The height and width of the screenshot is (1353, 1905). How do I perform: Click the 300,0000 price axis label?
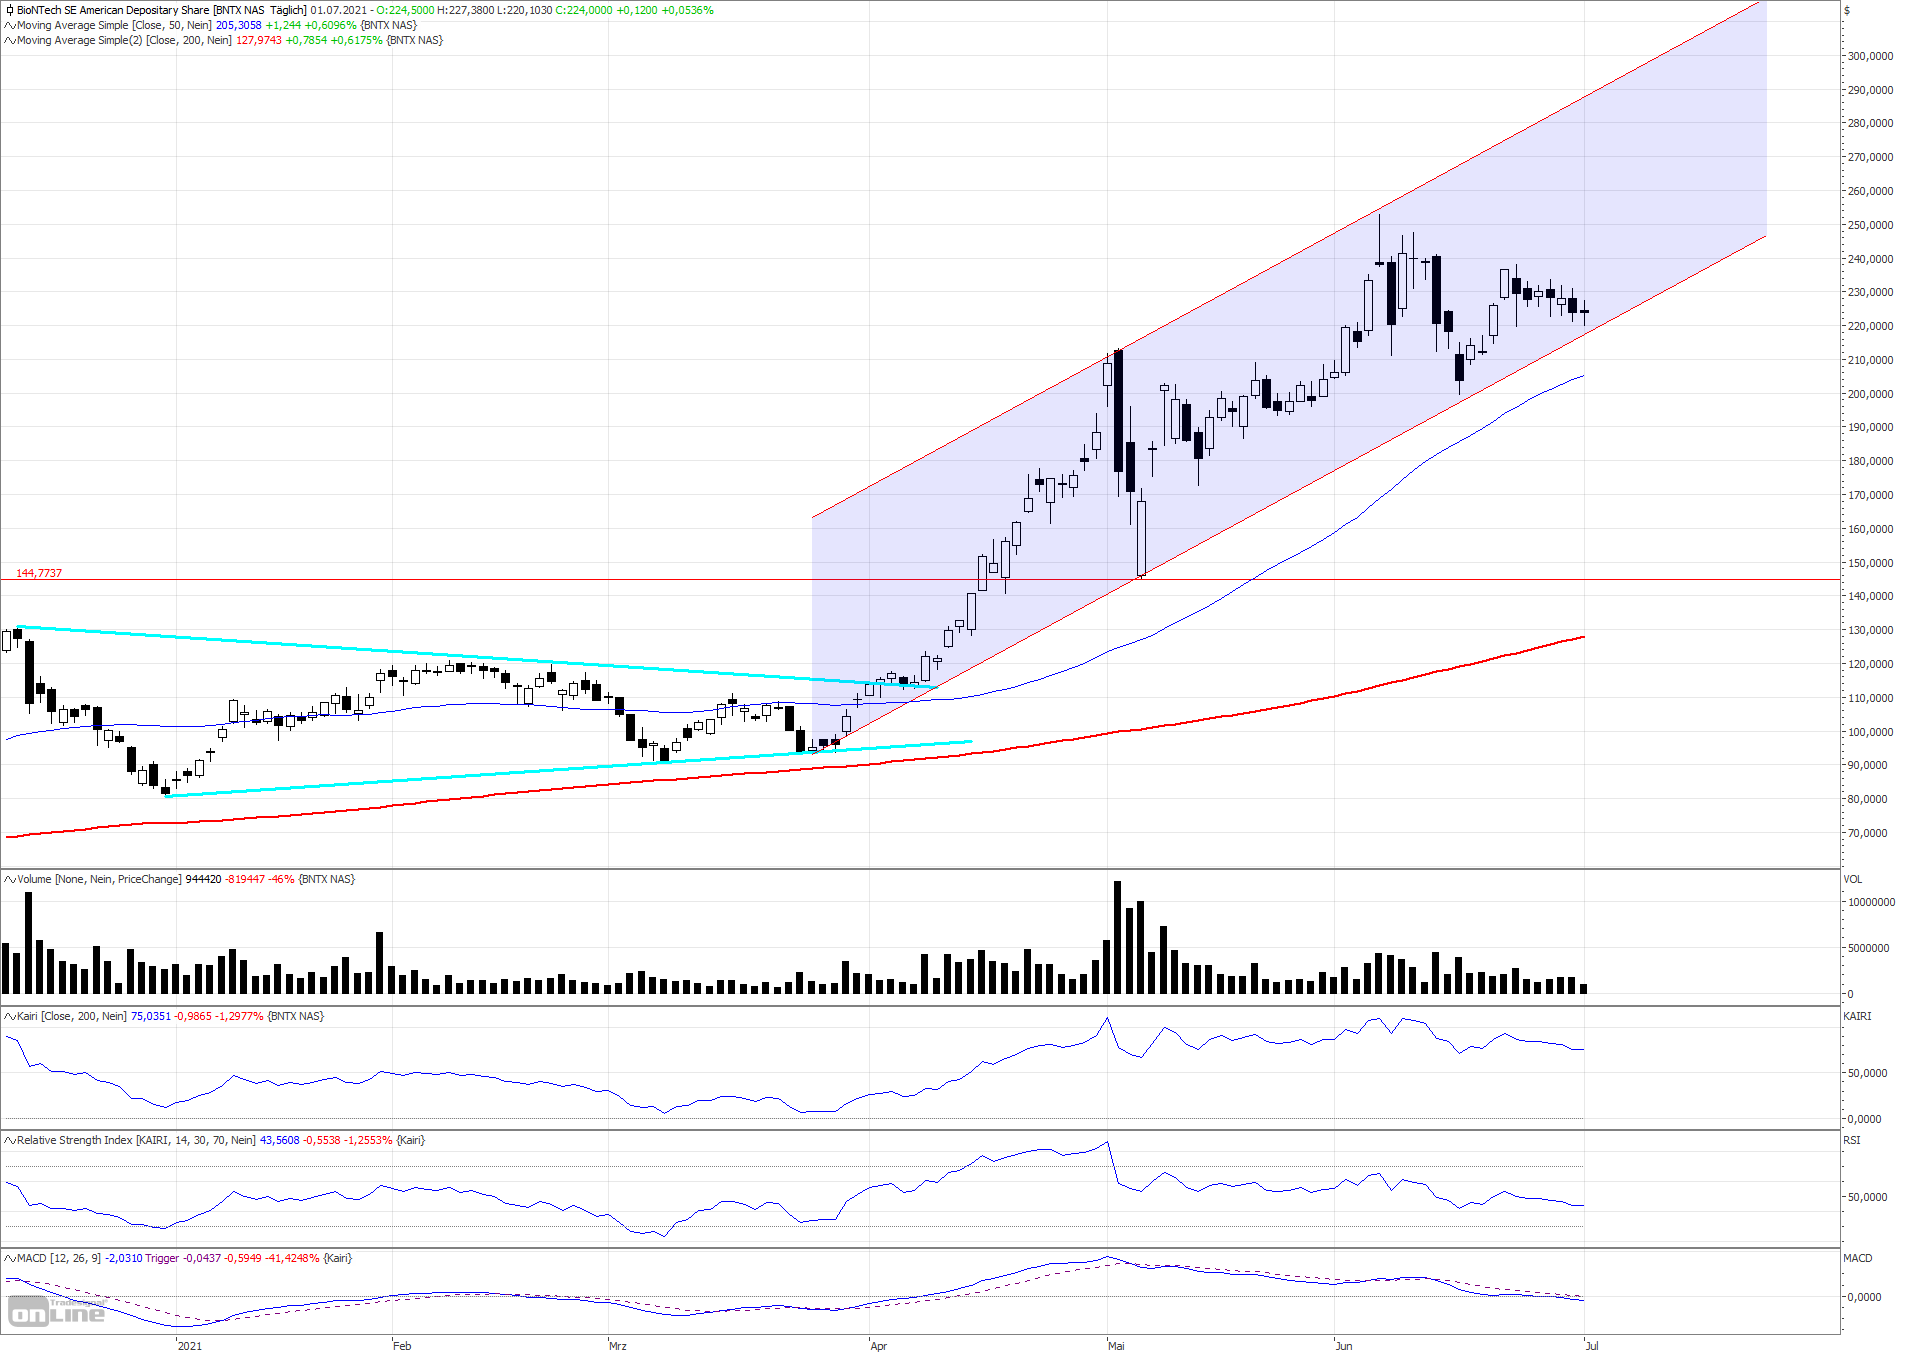(1870, 56)
